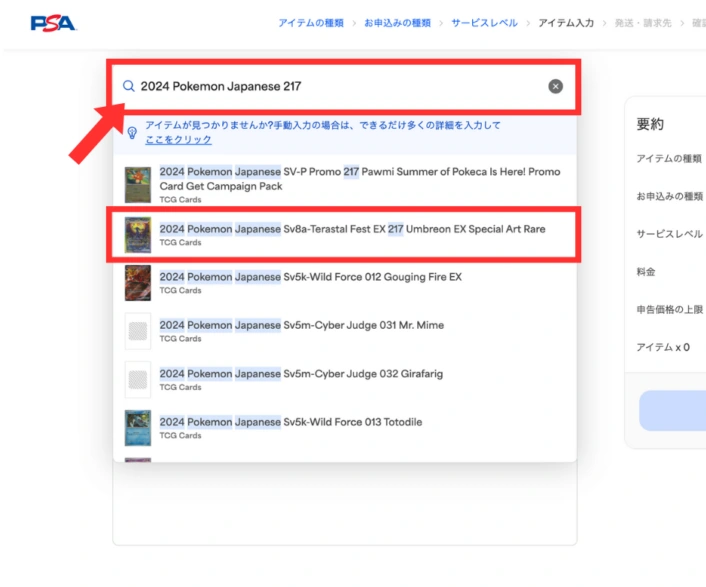The height and width of the screenshot is (587, 706).
Task: Select Sv5k-Wild Force 013 Totodile result
Action: pyautogui.click(x=344, y=428)
